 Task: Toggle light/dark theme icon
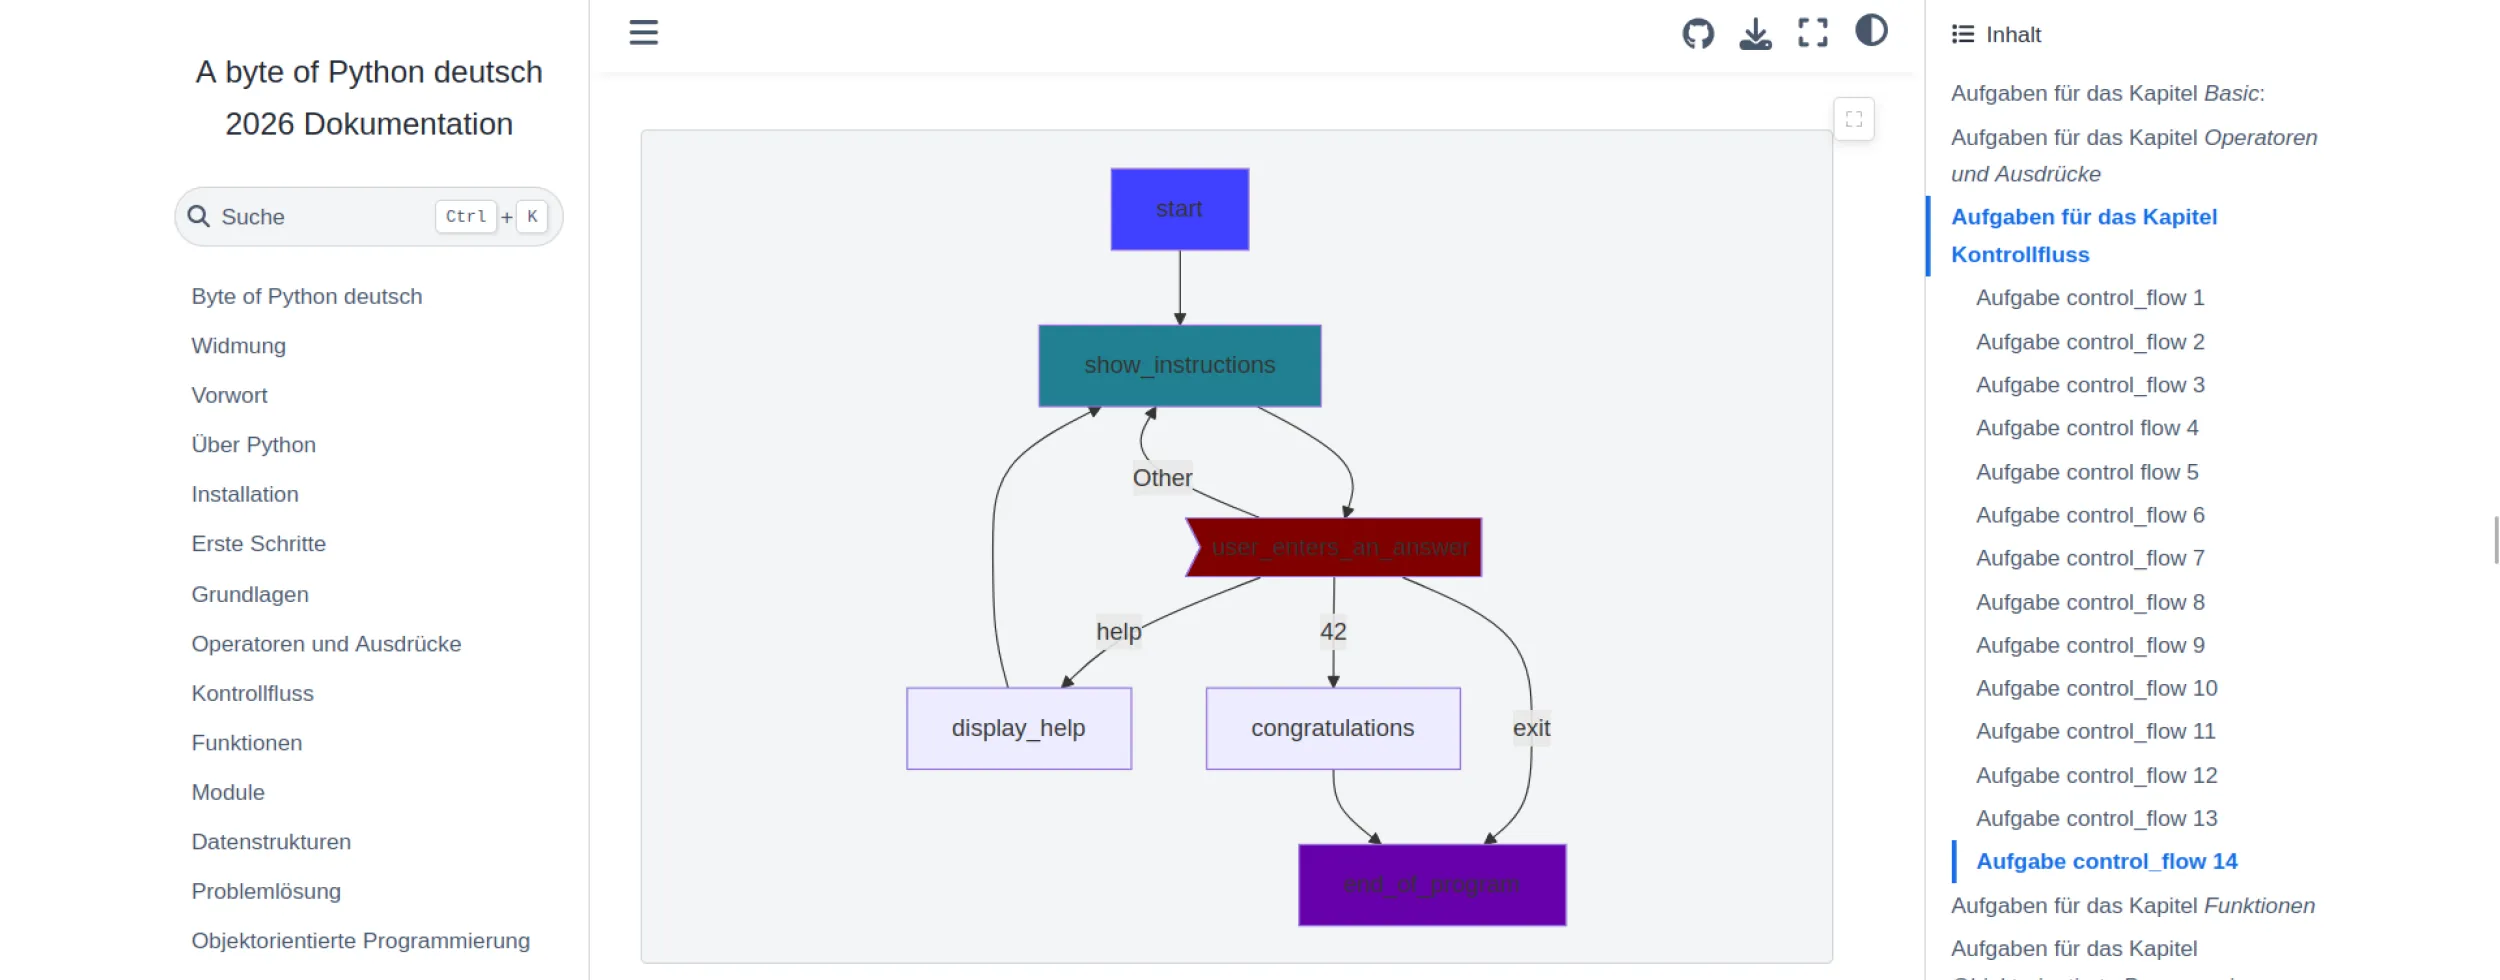tap(1871, 31)
